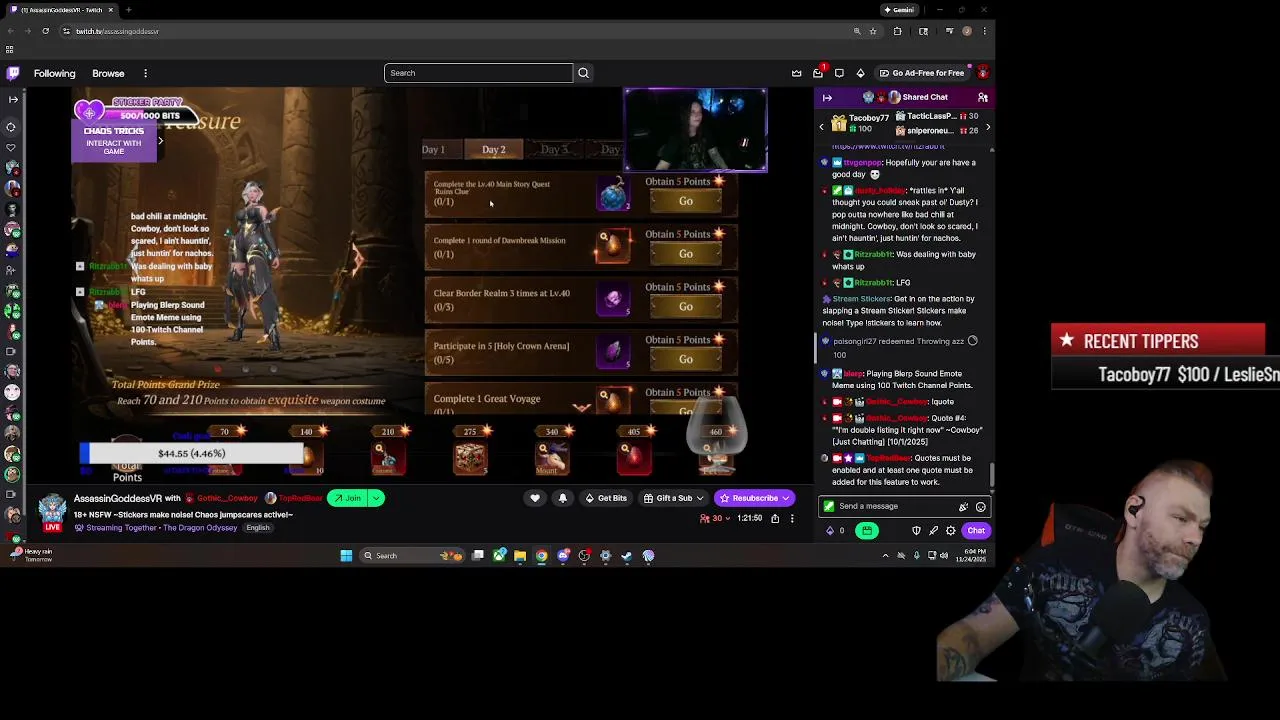This screenshot has height=720, width=1280.
Task: Show previous gift leaderboard entry
Action: pos(822,127)
